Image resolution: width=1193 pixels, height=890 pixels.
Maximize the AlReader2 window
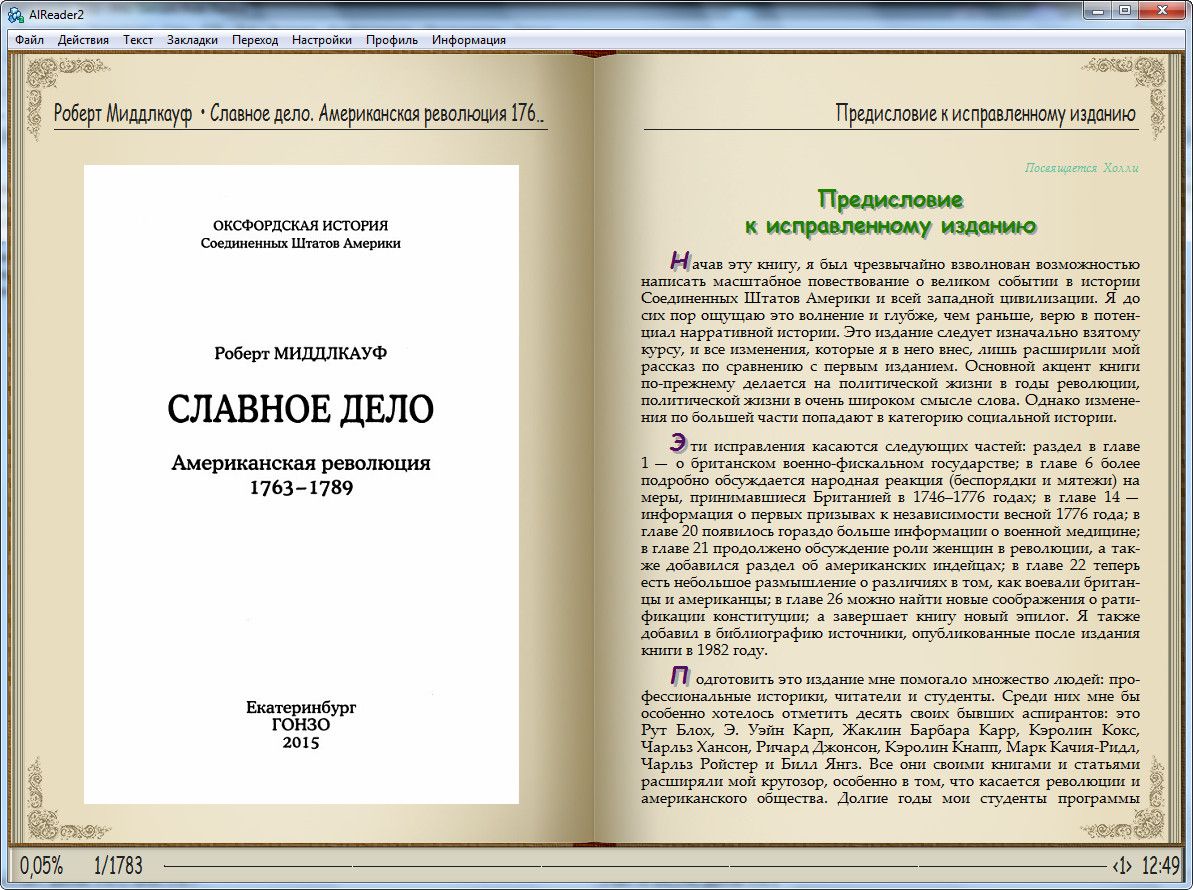1125,10
